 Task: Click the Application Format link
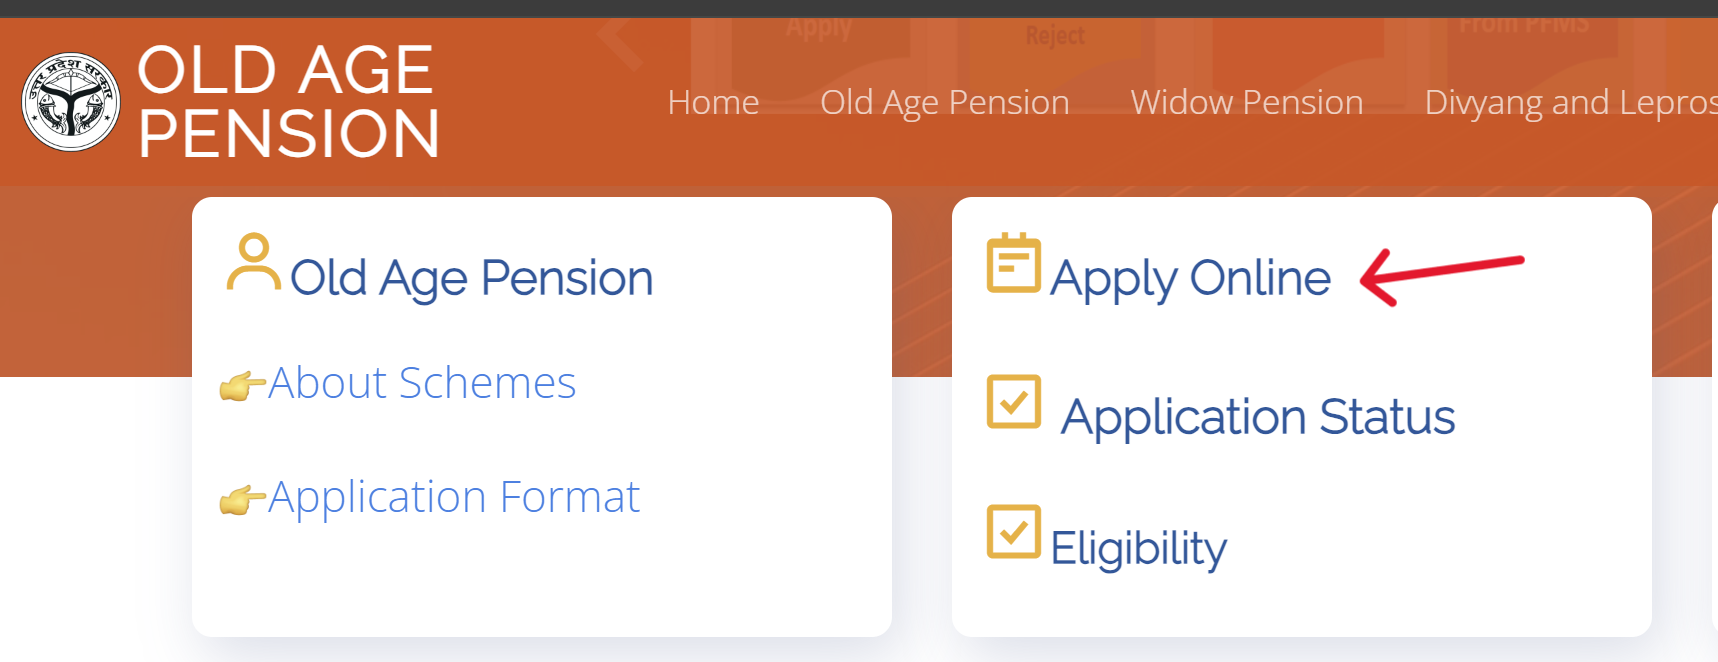(453, 497)
